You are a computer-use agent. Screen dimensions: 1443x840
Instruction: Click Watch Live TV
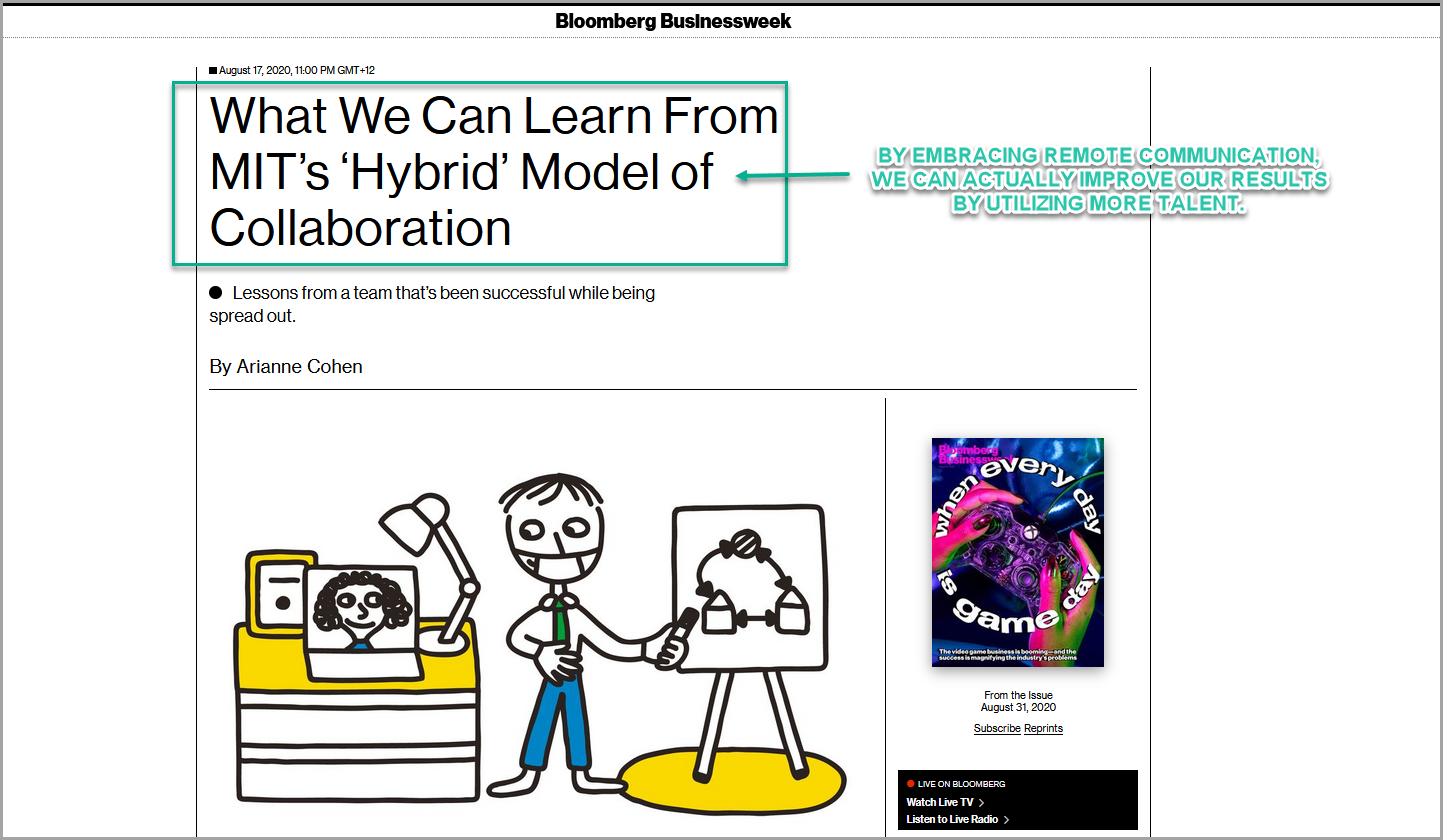[x=940, y=802]
